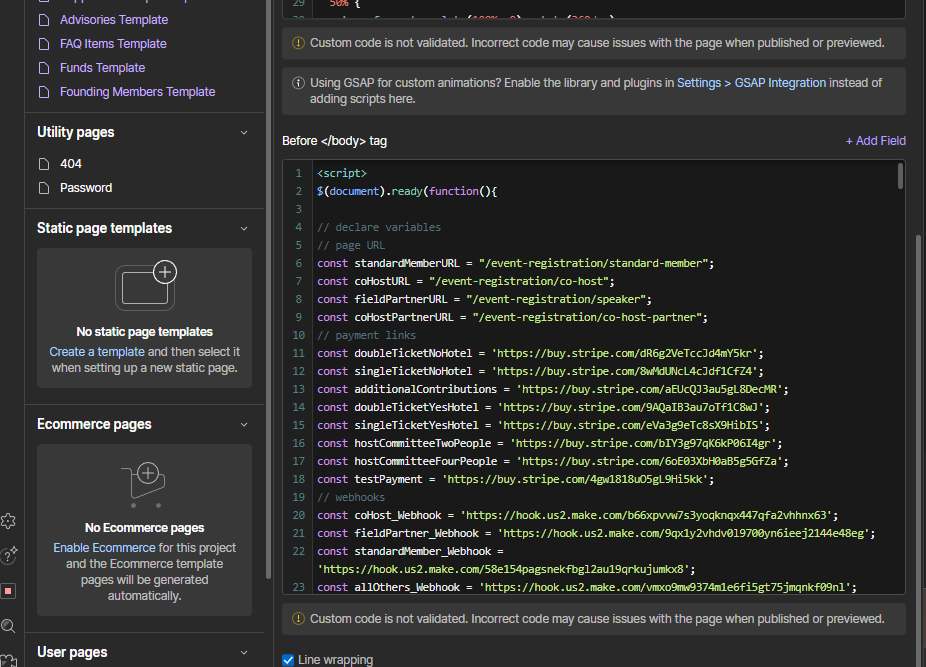This screenshot has width=926, height=667.
Task: Open the Advisories Template page
Action: (113, 20)
